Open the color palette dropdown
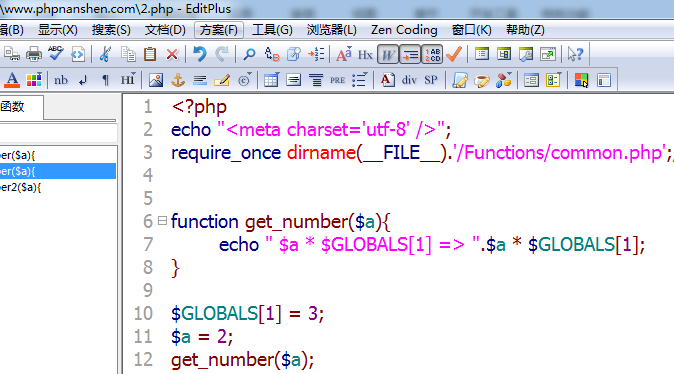 pyautogui.click(x=34, y=80)
